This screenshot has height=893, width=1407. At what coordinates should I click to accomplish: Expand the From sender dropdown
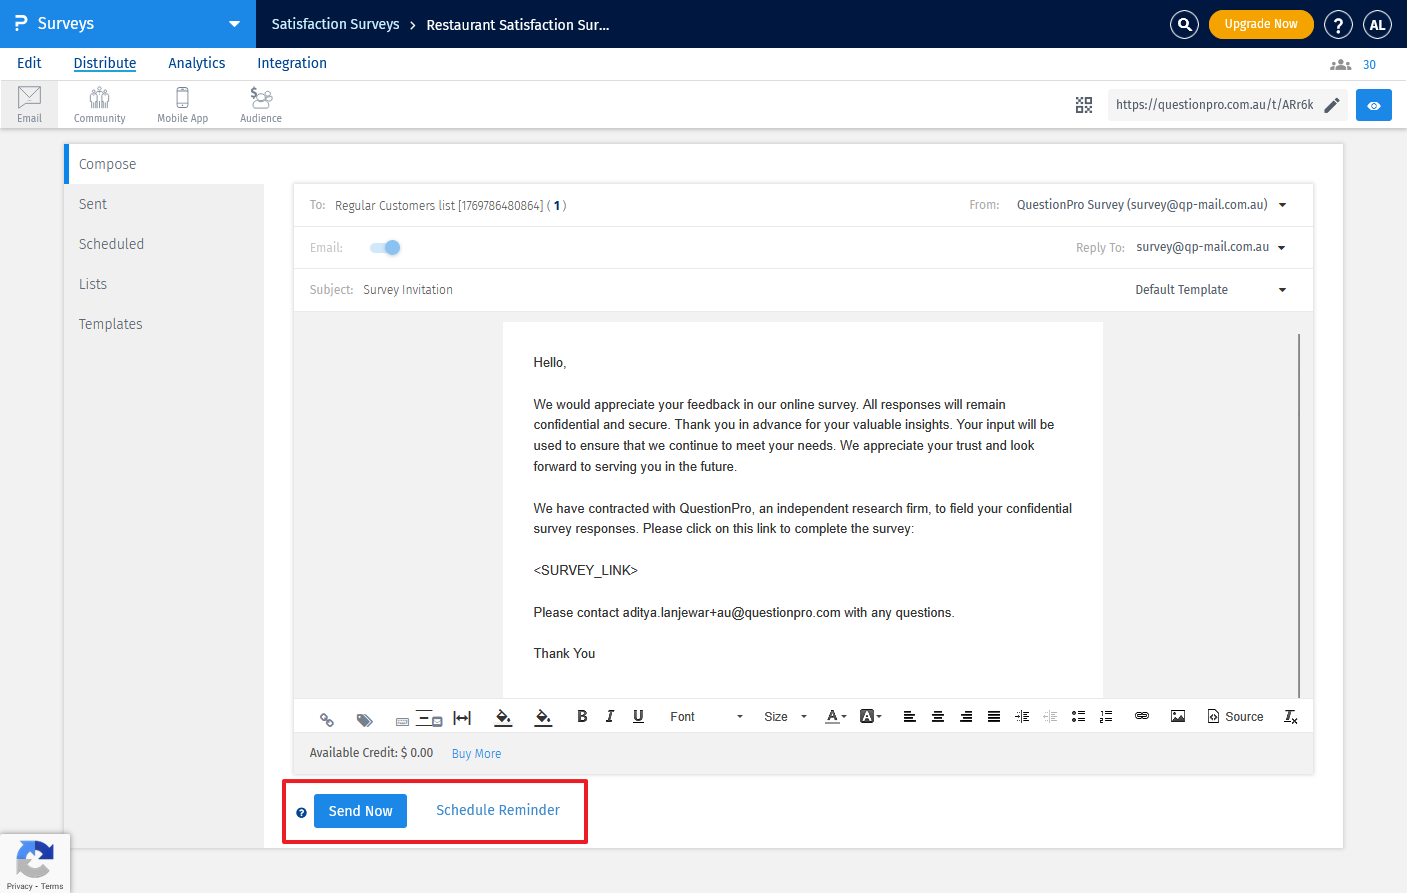click(x=1282, y=205)
